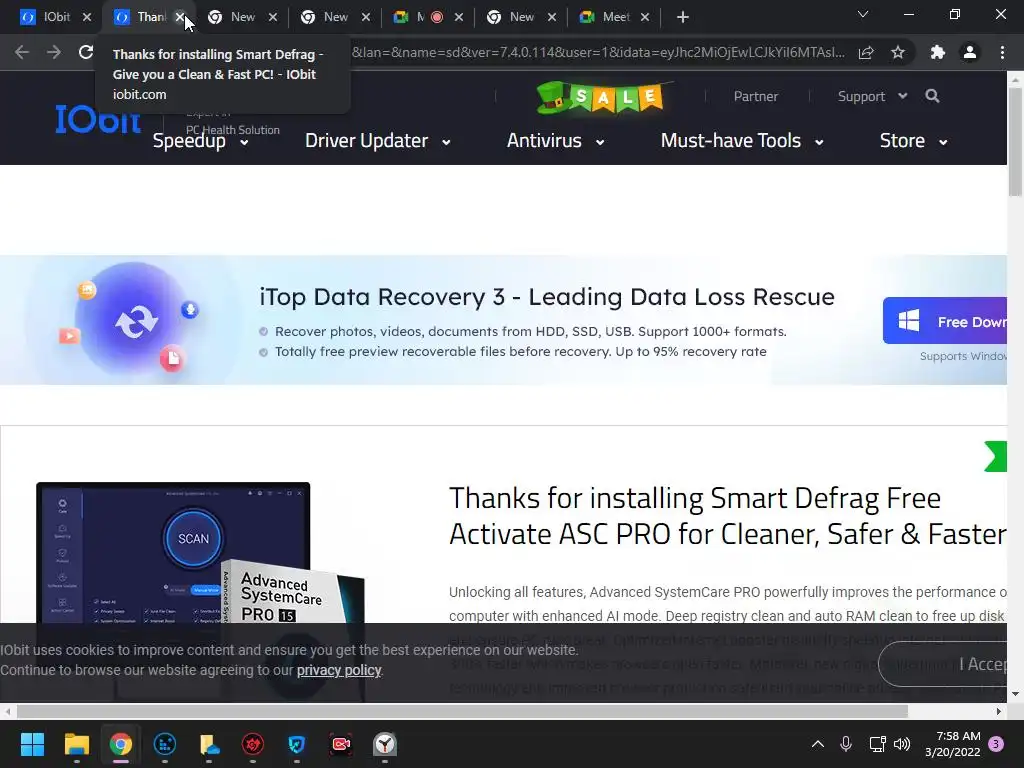Open the tab search chevron

point(863,14)
